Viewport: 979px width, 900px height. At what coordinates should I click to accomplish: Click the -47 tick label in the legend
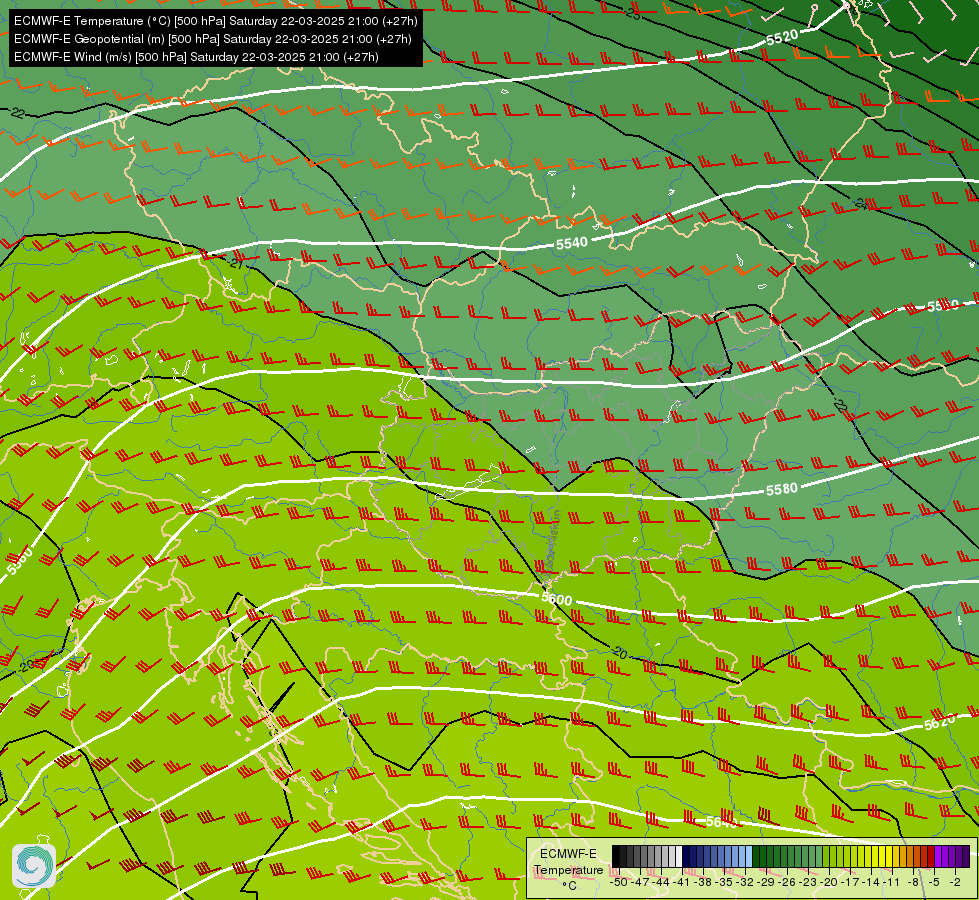641,882
